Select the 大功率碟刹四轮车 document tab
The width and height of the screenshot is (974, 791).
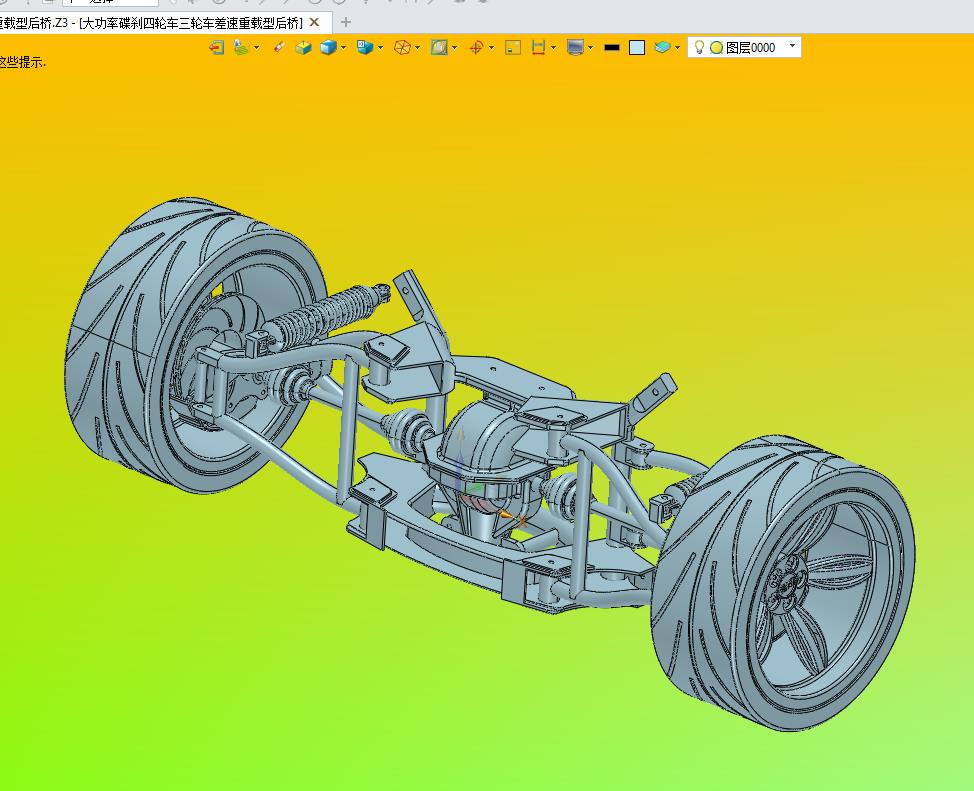coord(150,22)
